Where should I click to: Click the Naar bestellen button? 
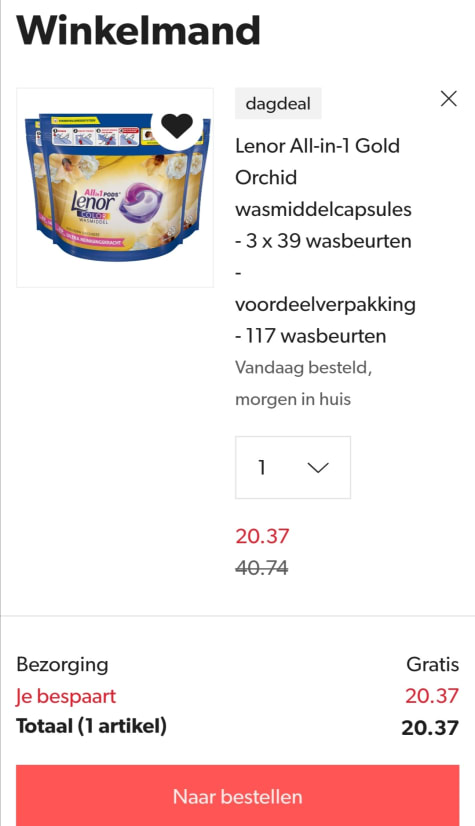tap(238, 795)
